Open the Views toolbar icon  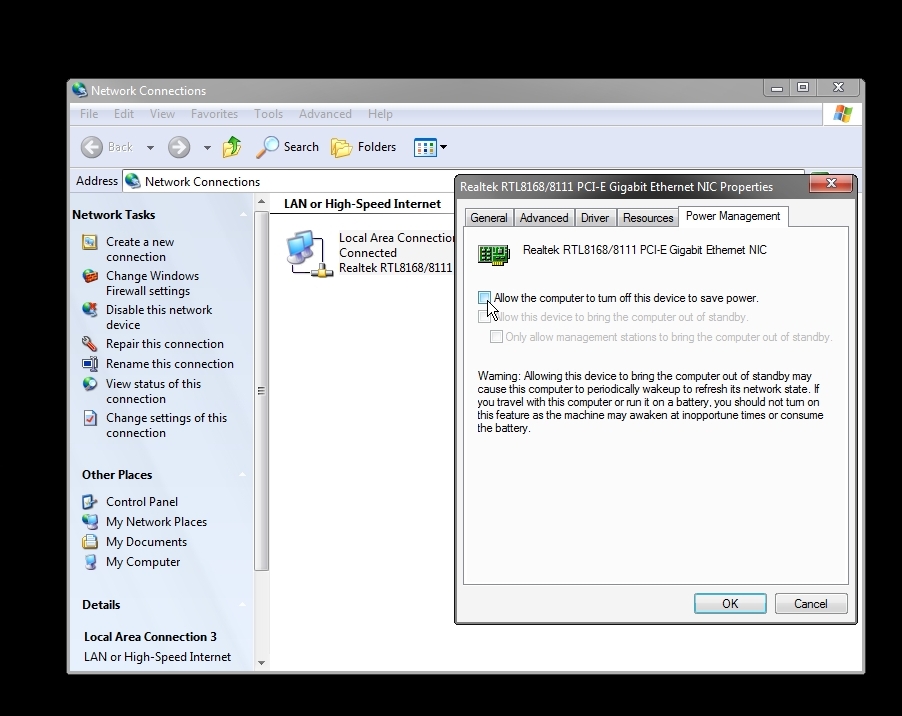pyautogui.click(x=425, y=147)
